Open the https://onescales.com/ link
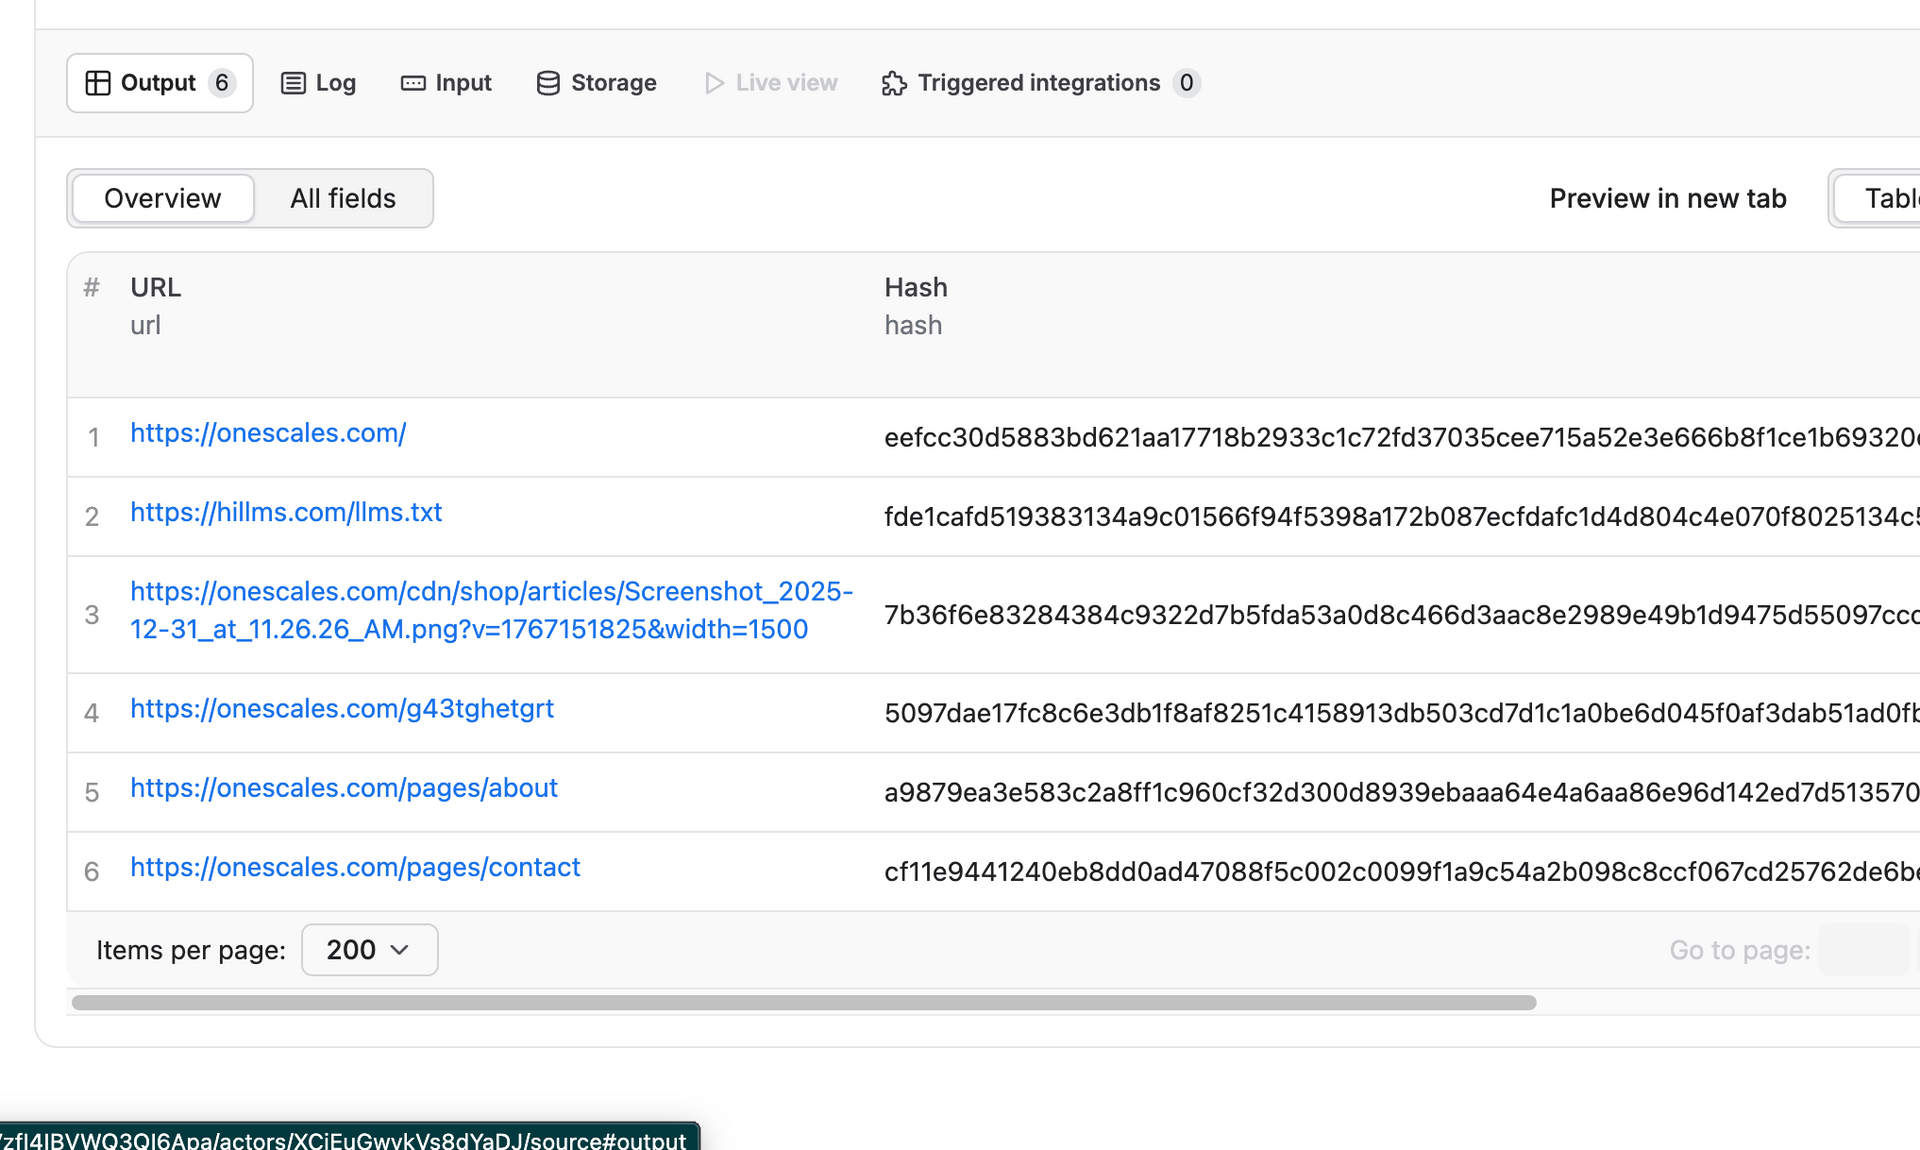This screenshot has height=1150, width=1920. point(268,433)
